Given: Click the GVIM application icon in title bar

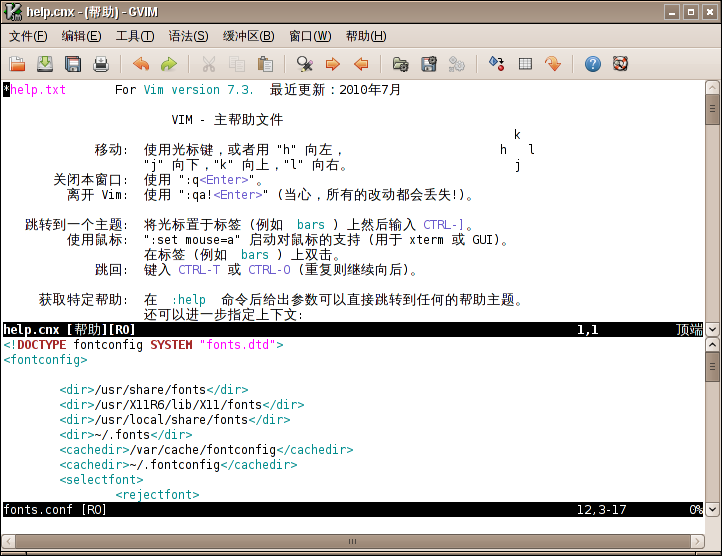Looking at the screenshot, I should pyautogui.click(x=12, y=12).
